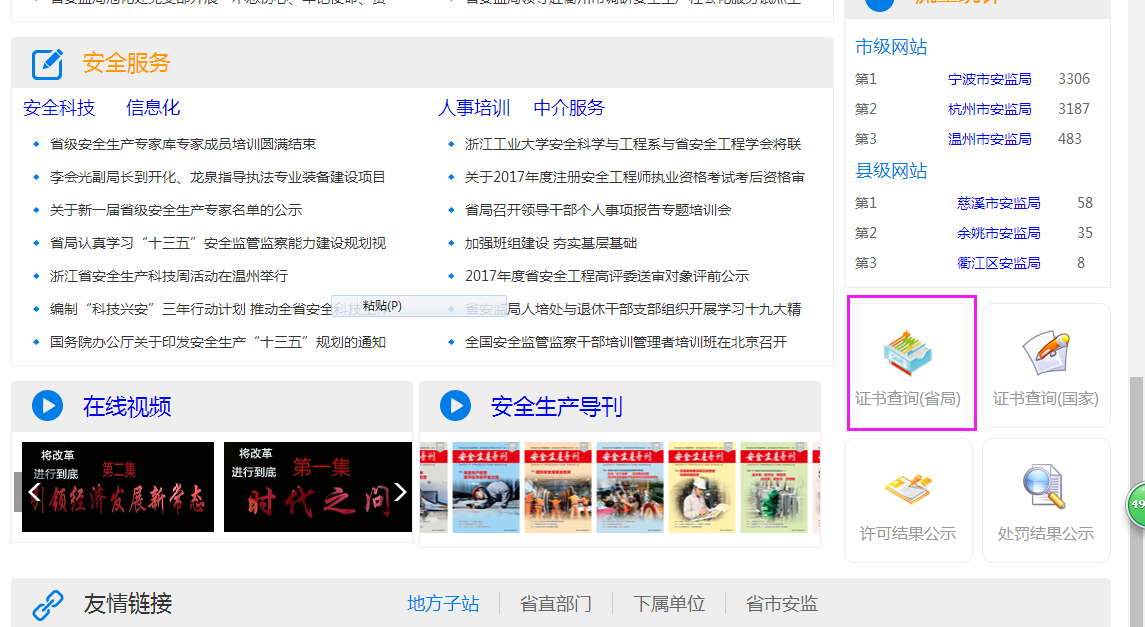1145x627 pixels.
Task: Open the 证书查询(国家) icon
Action: pos(1046,353)
